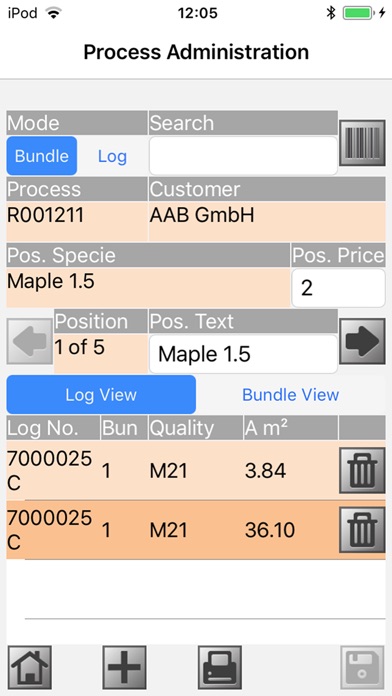Tap area value 36.10

(269, 530)
